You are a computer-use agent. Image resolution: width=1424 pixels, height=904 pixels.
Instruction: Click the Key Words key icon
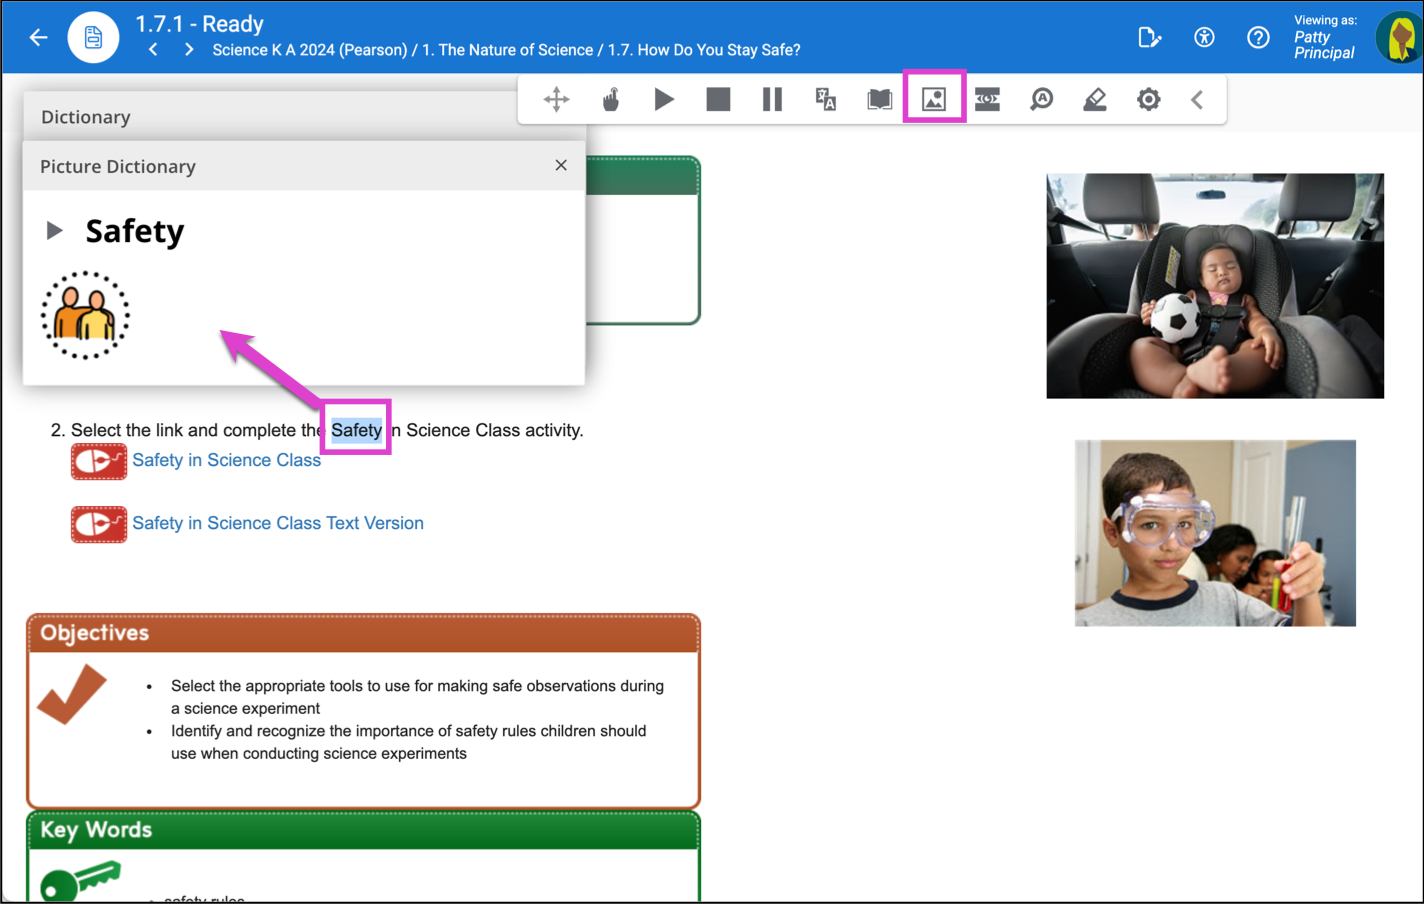pos(80,881)
